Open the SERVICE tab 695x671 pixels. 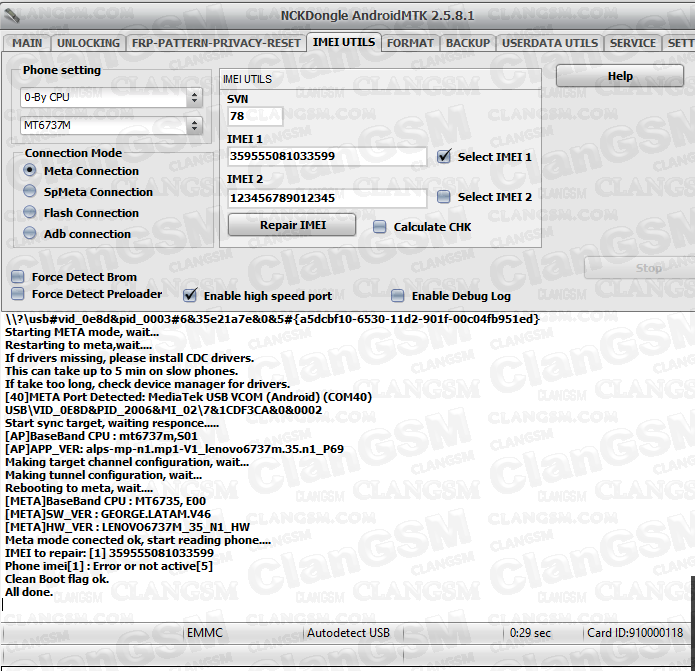pos(633,43)
